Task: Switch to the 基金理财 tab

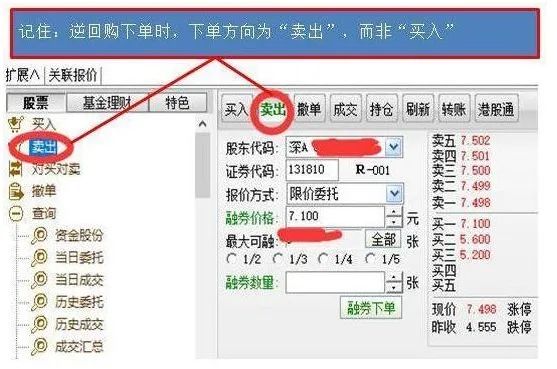Action: pyautogui.click(x=107, y=103)
